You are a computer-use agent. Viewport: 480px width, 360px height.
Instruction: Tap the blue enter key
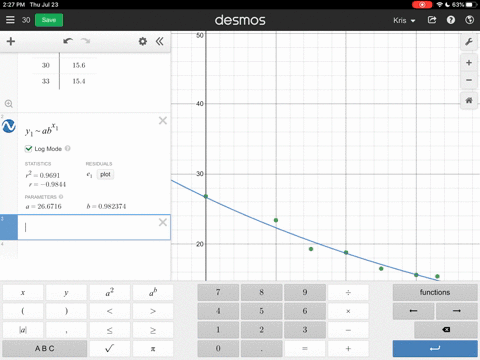coord(435,349)
